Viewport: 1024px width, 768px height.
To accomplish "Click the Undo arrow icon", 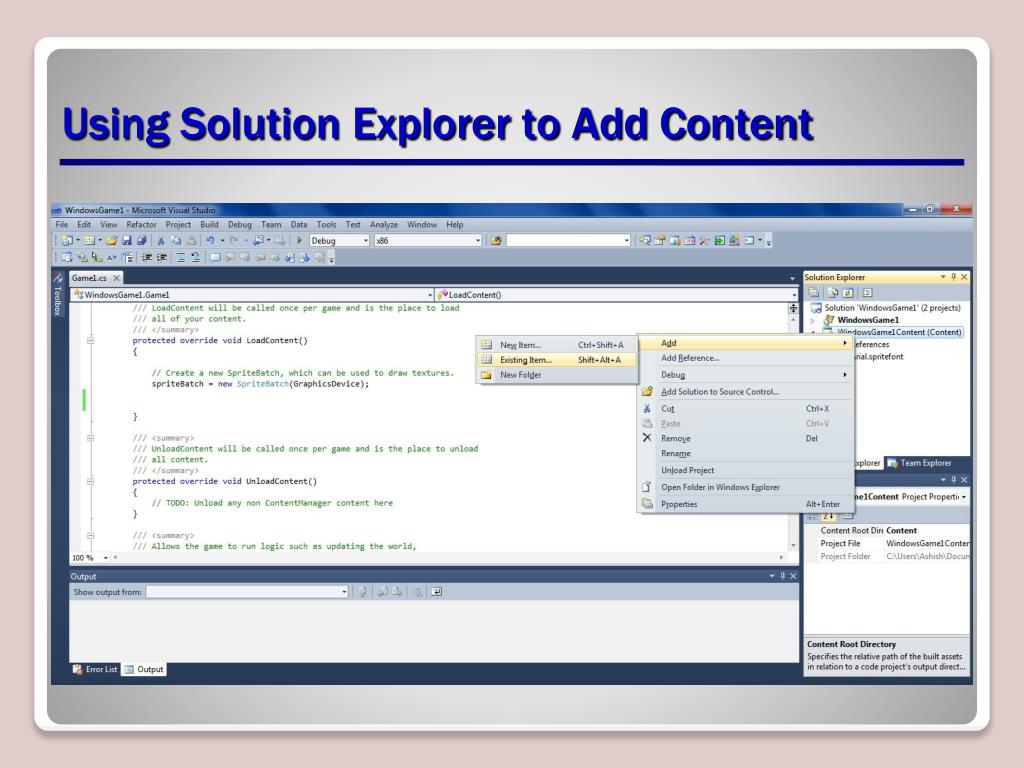I will [210, 240].
